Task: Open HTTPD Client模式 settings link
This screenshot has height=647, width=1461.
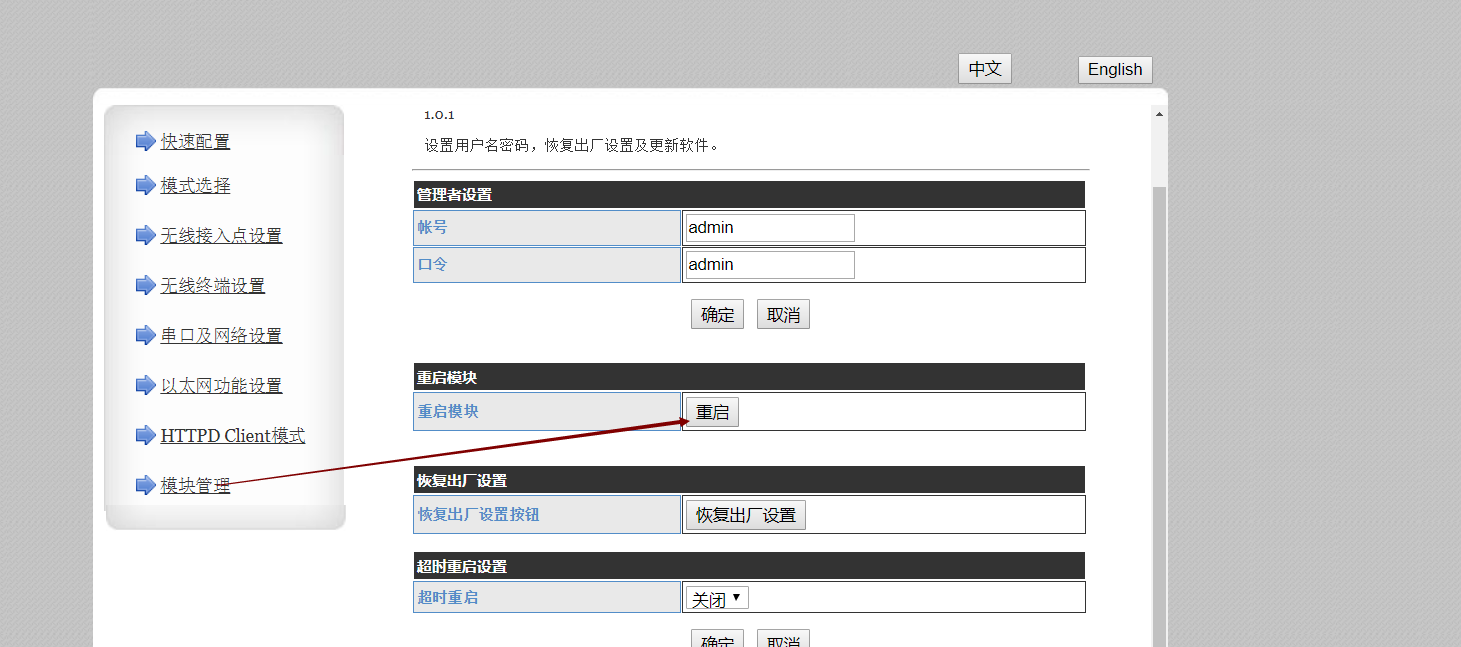Action: click(x=232, y=436)
